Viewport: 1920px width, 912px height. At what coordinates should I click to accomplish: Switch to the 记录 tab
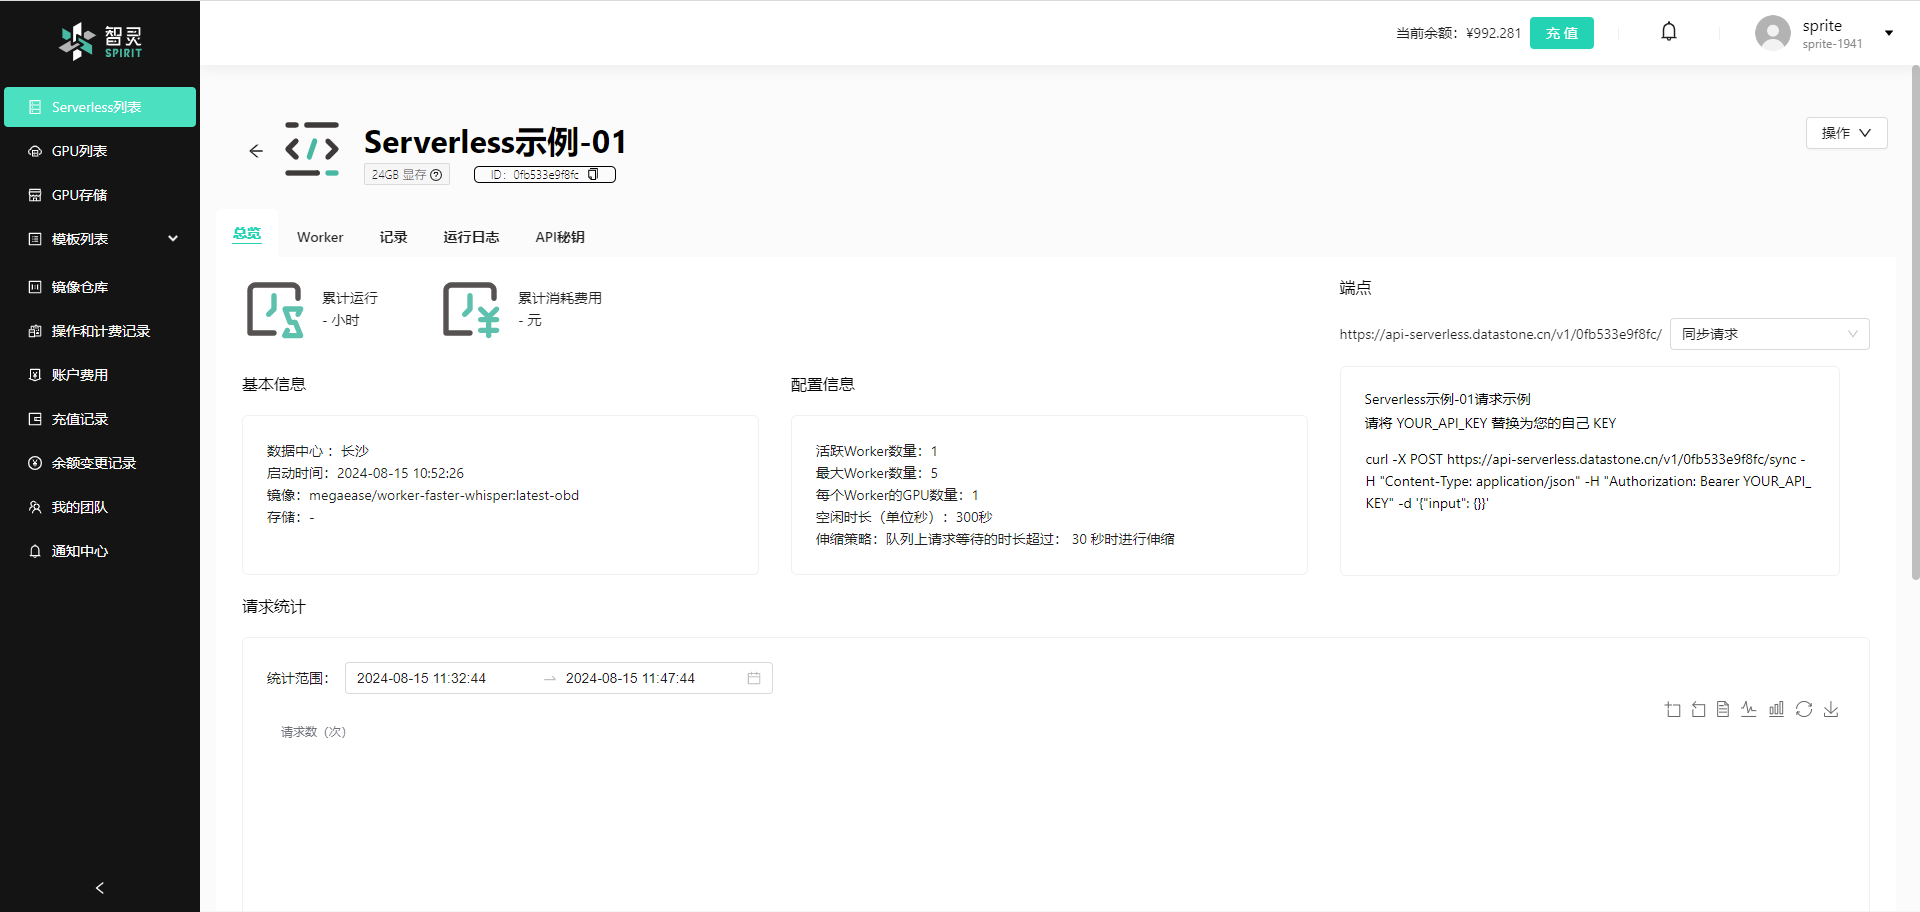[393, 237]
